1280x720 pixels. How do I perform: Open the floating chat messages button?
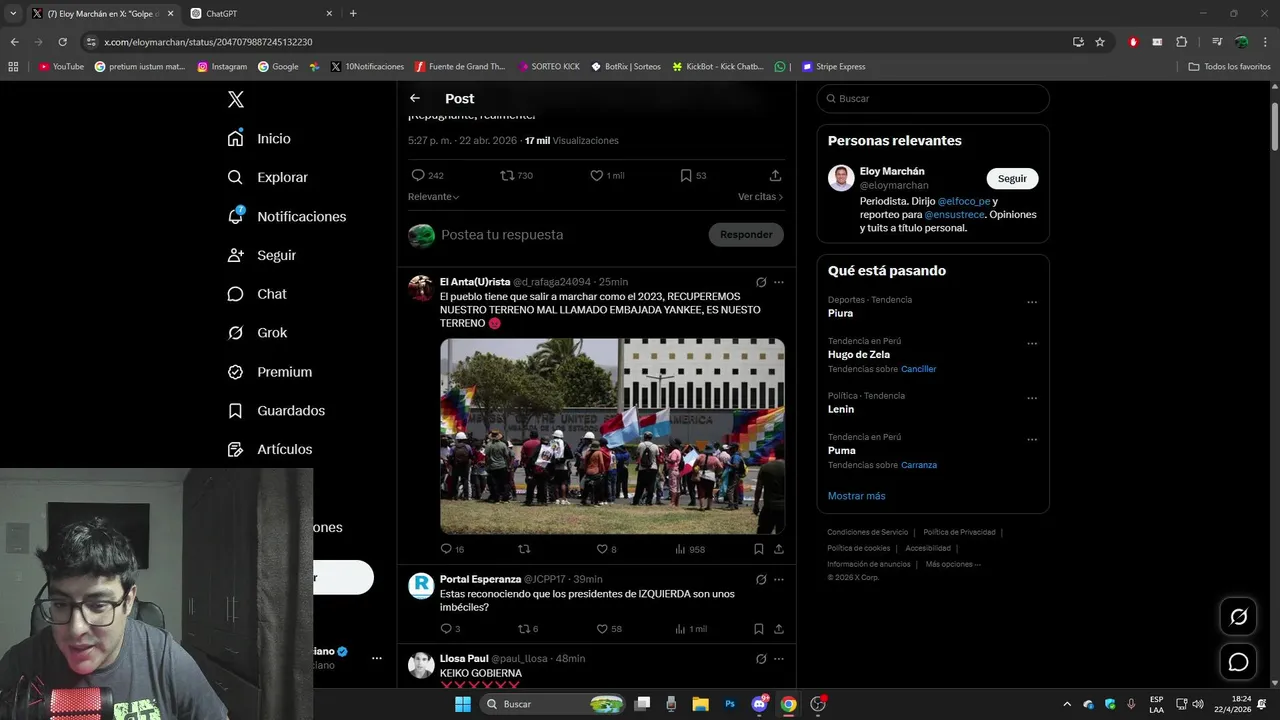click(1238, 662)
